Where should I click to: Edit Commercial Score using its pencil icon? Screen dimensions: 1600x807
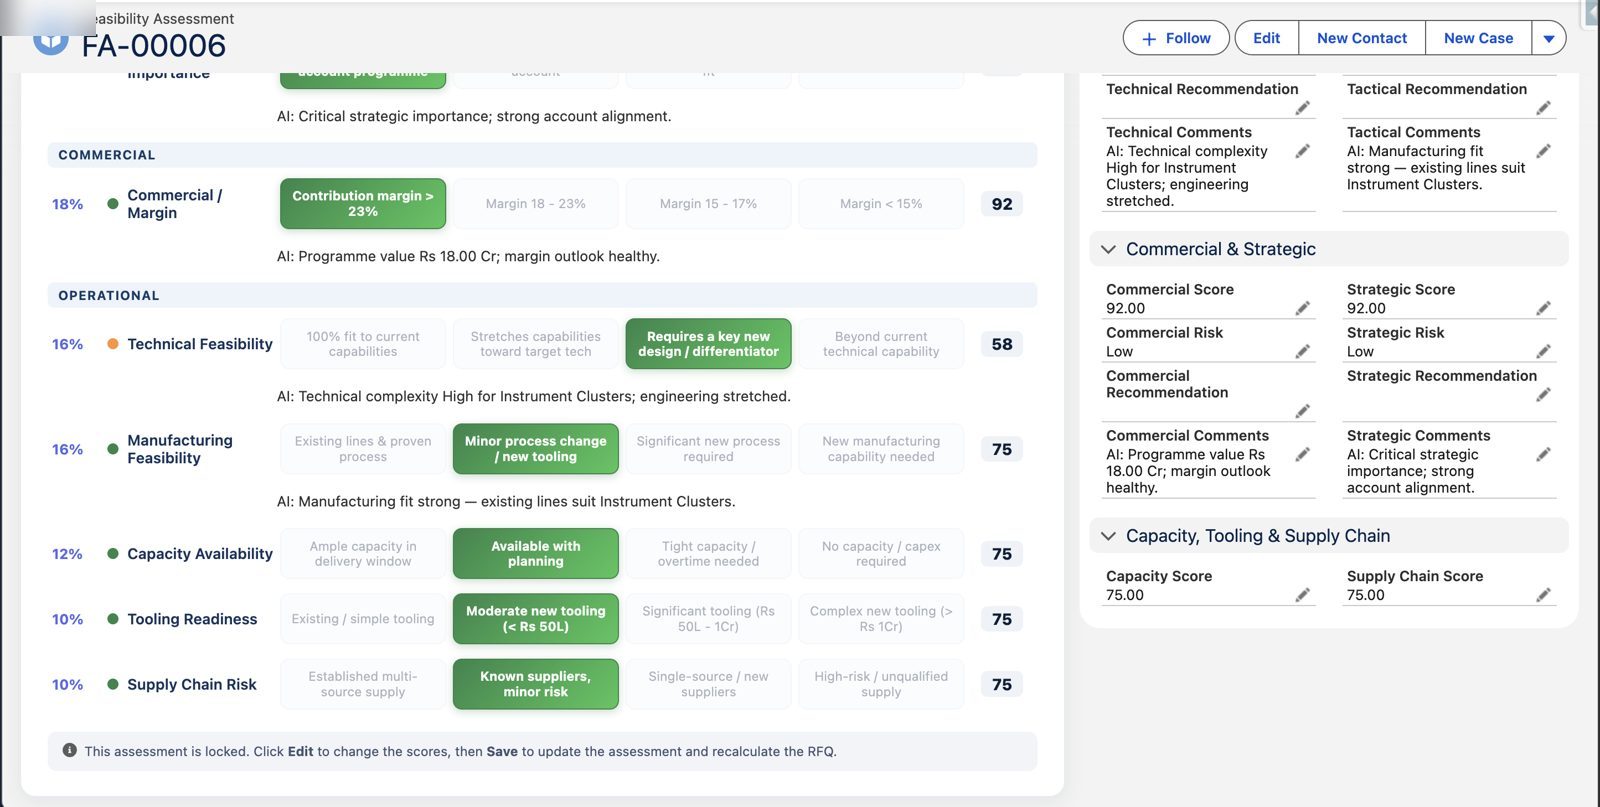(x=1302, y=308)
